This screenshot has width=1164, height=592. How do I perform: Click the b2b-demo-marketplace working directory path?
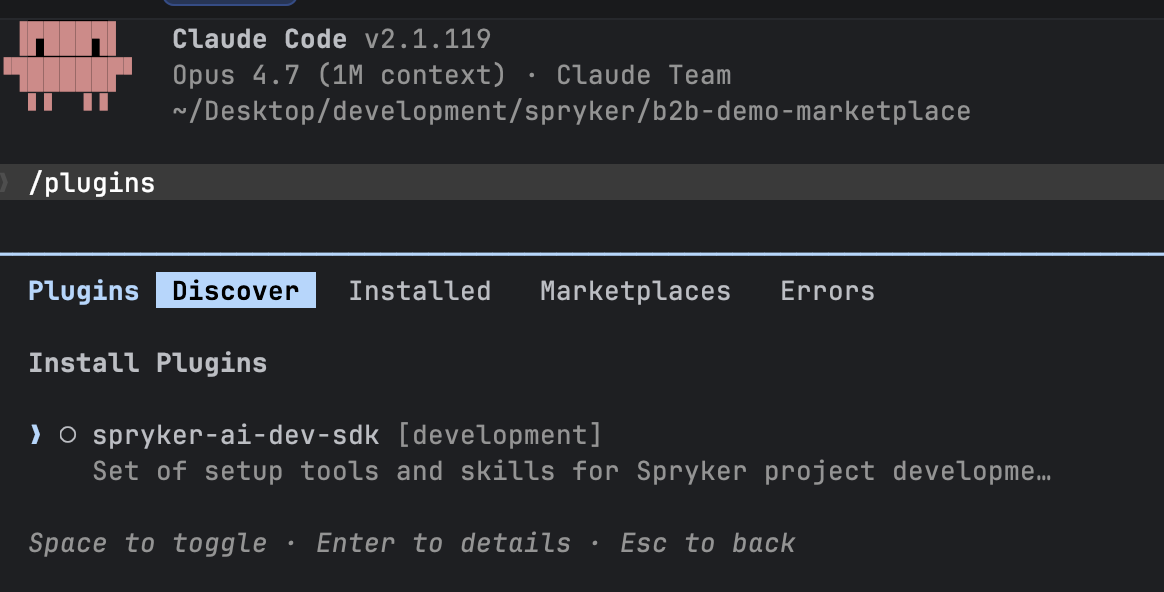(572, 111)
